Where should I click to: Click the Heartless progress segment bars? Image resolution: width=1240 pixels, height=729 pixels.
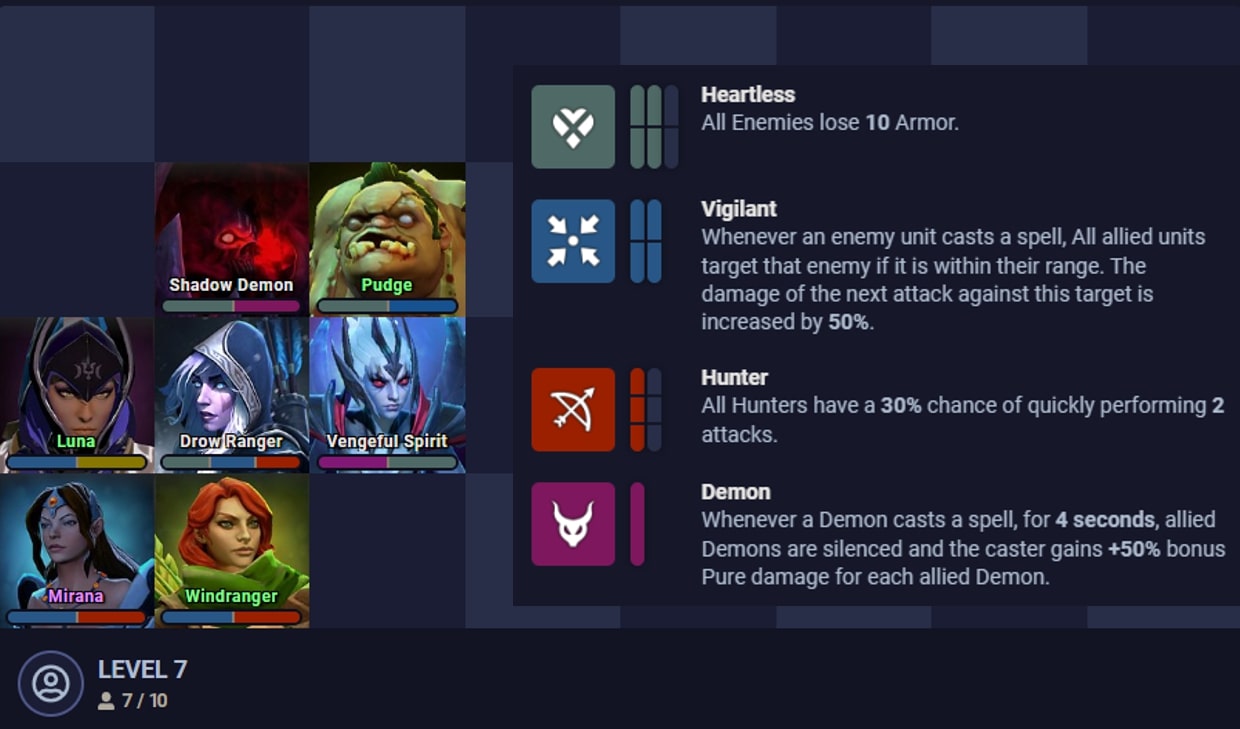(654, 126)
